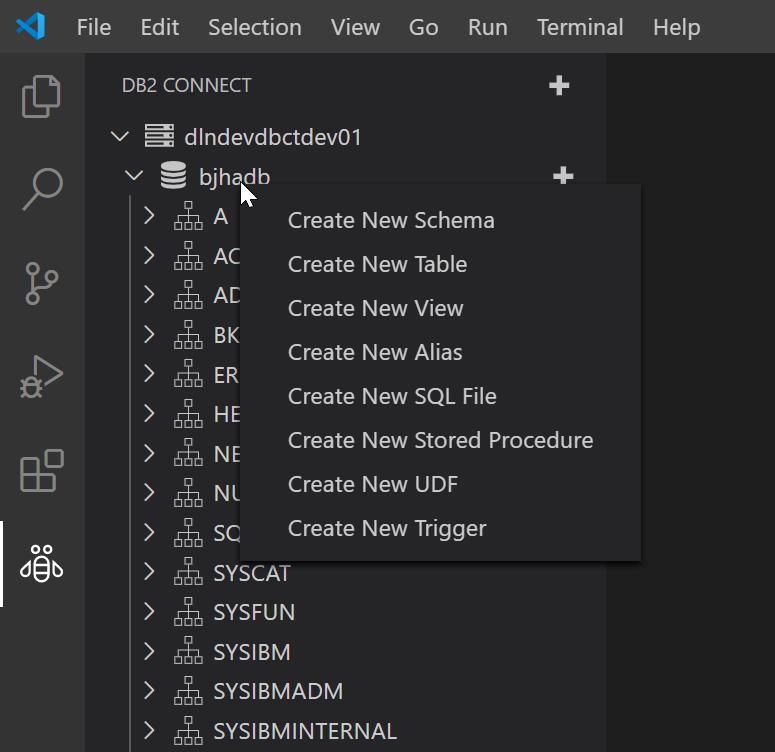Open the Explorer view in activity bar
The image size is (775, 752).
42,96
